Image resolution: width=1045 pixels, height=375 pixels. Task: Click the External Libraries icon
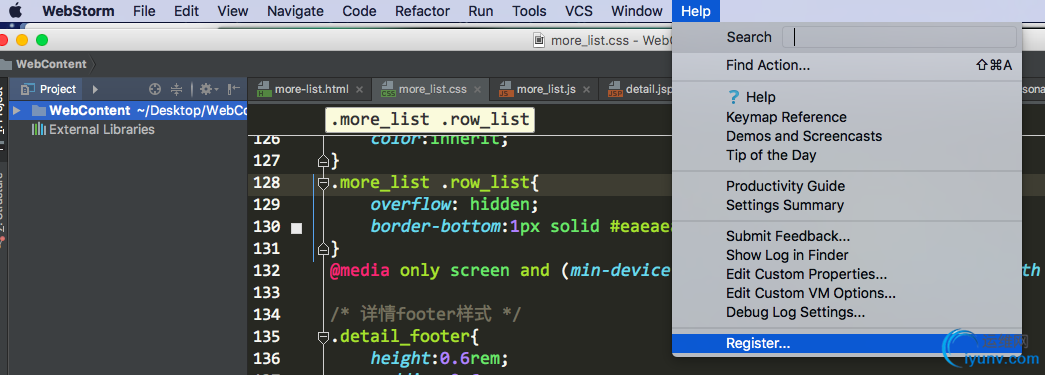[x=39, y=129]
